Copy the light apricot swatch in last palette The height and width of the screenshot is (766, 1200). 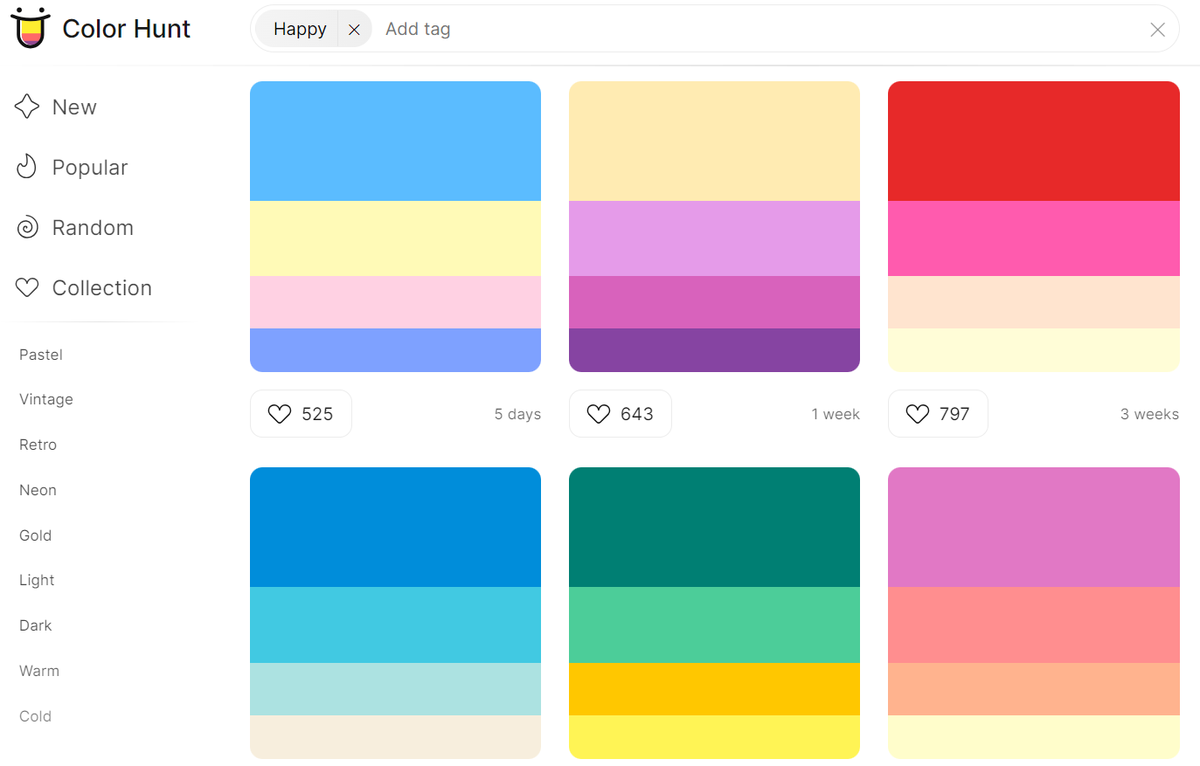coord(1034,689)
